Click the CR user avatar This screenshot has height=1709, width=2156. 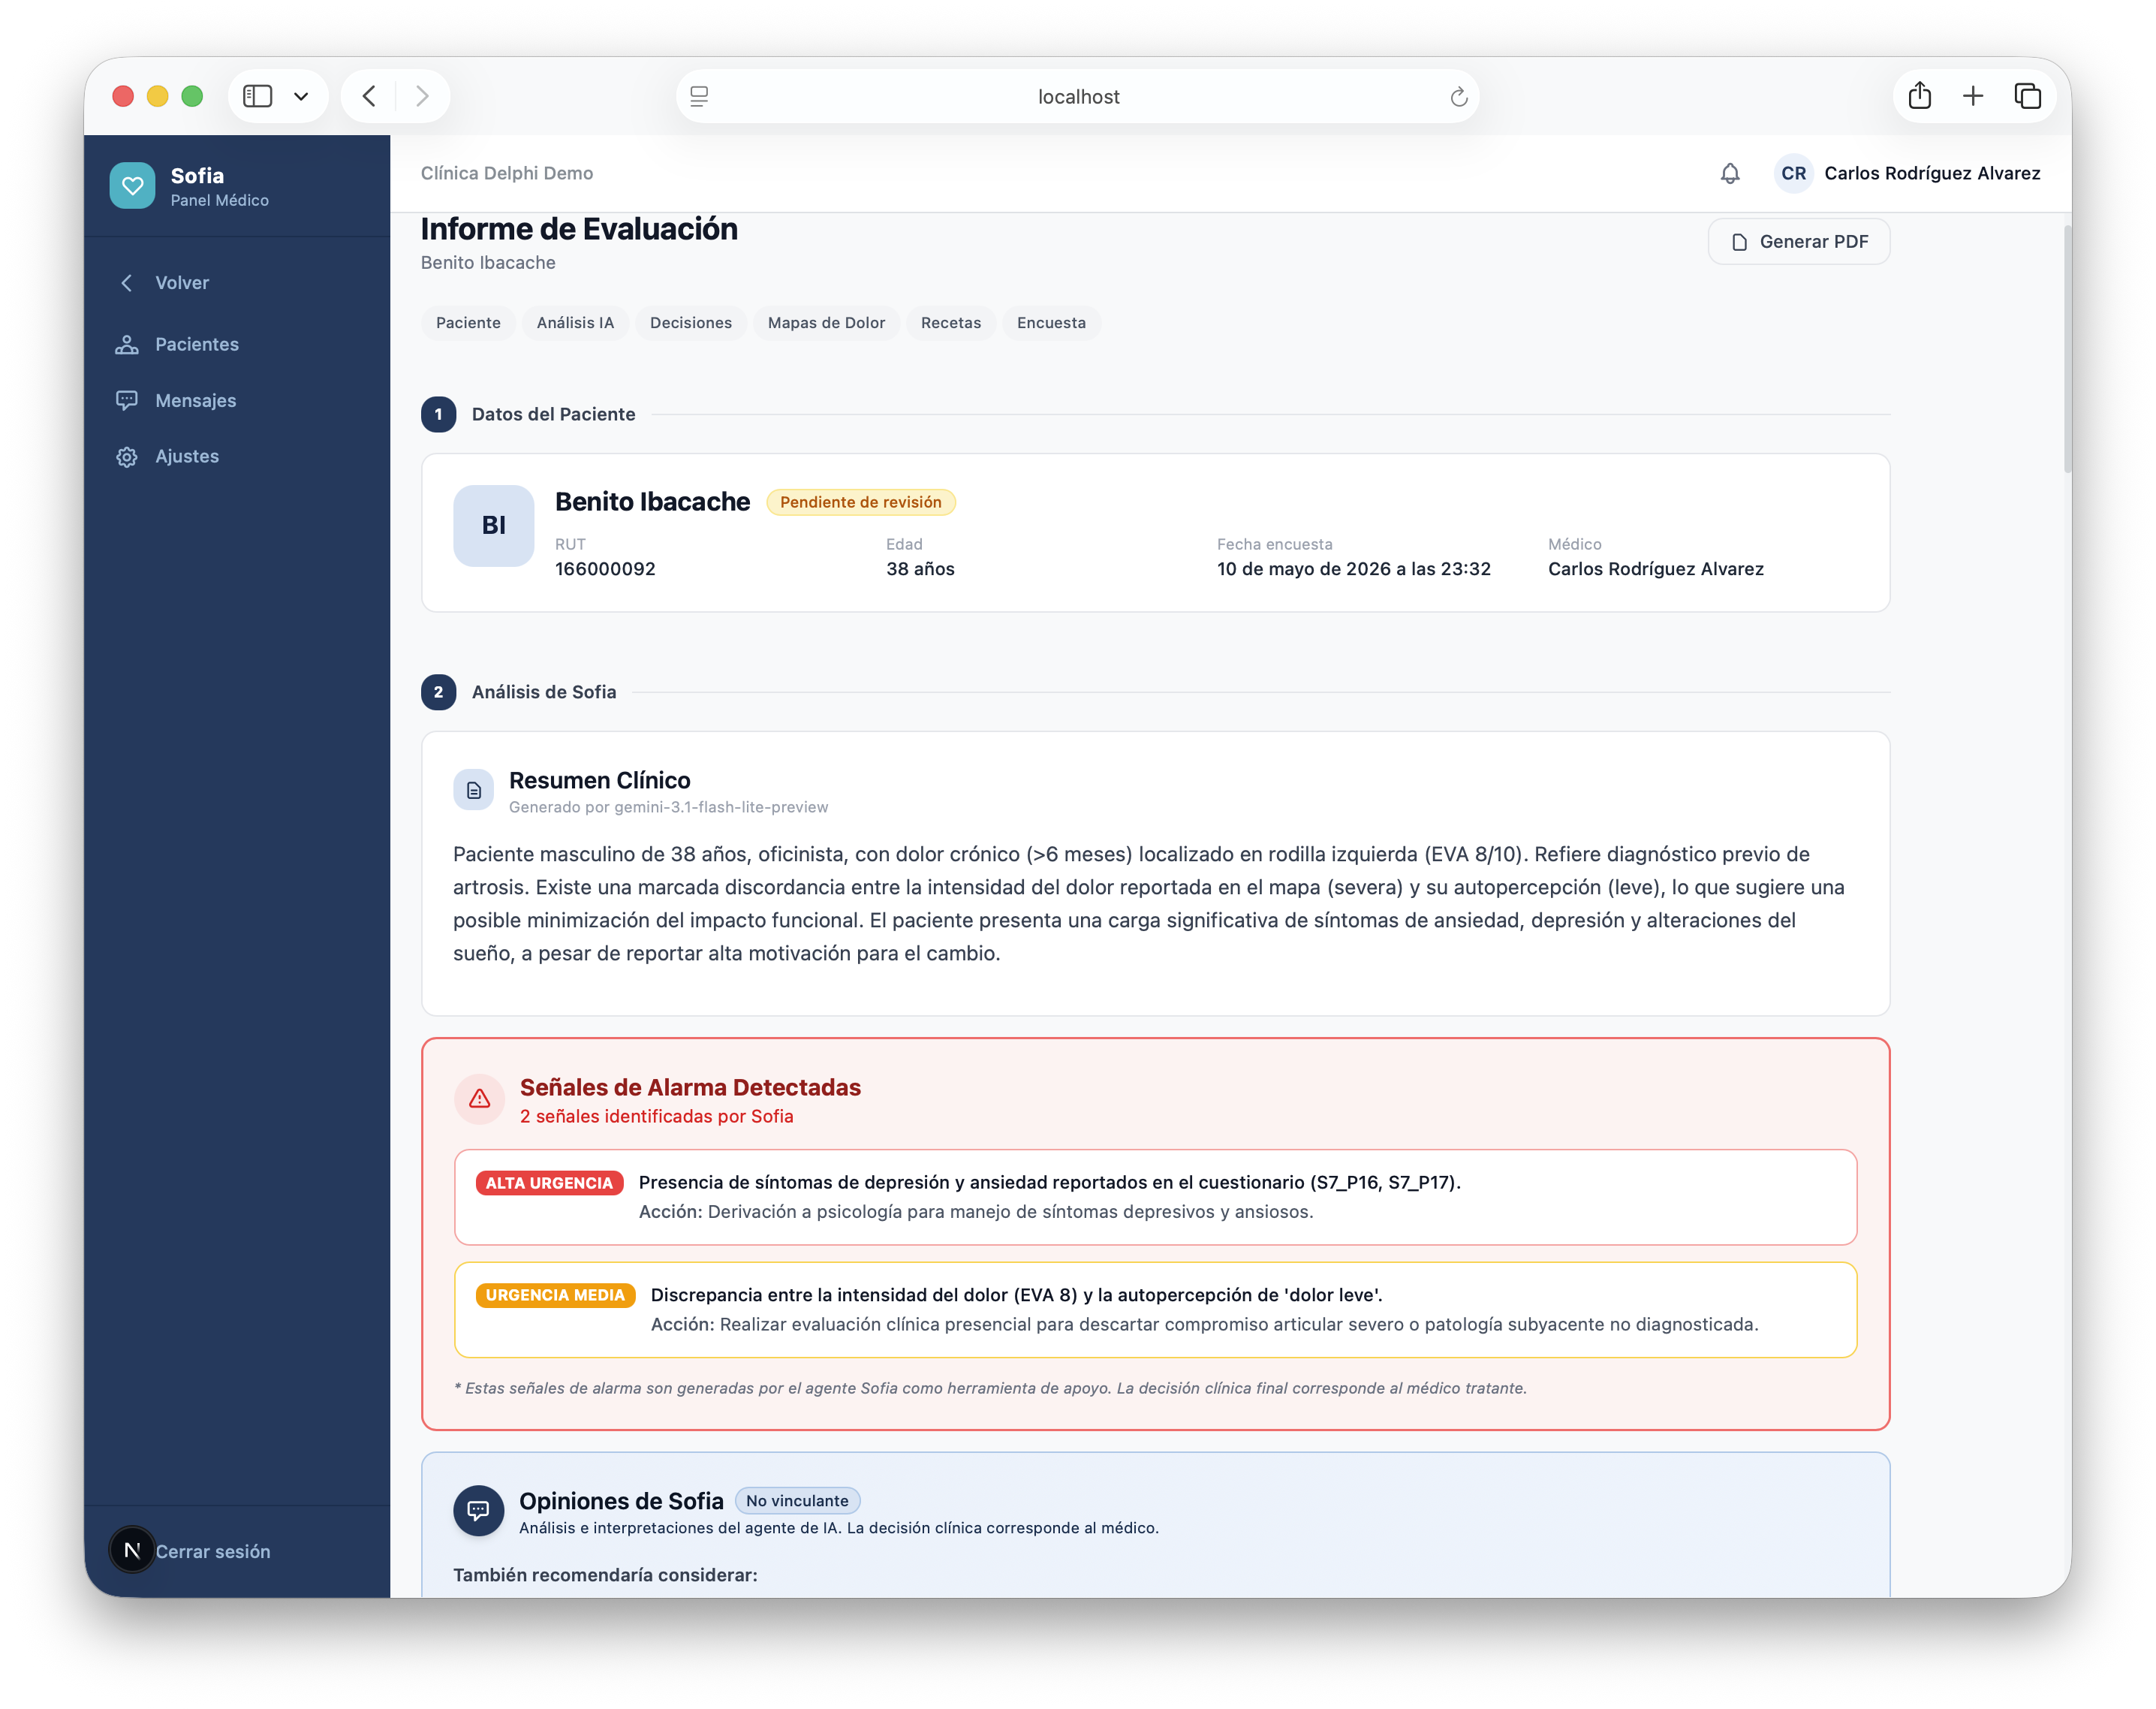[x=1793, y=174]
